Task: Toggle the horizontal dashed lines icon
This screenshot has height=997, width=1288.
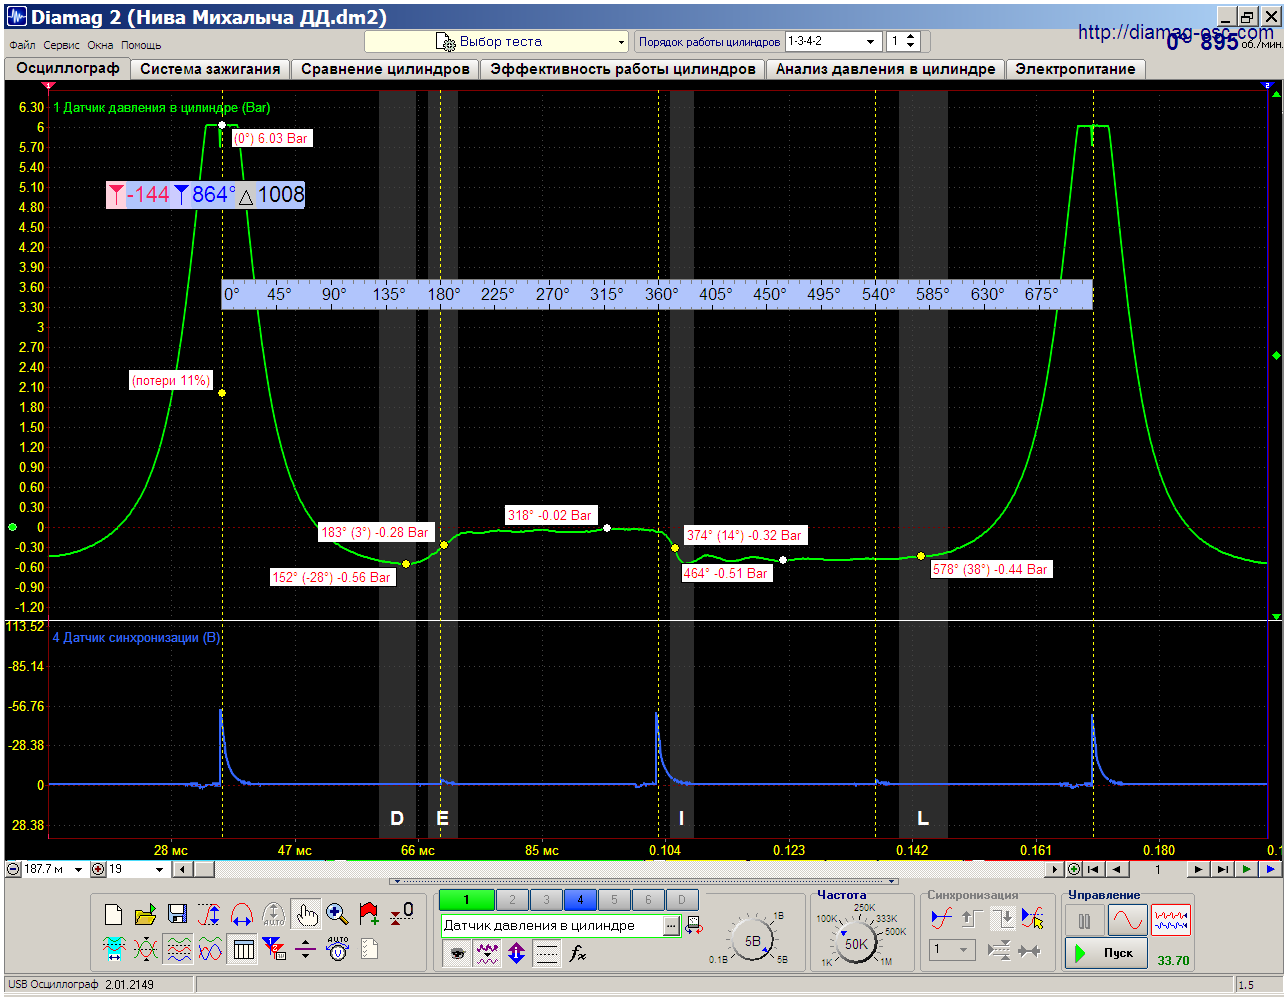Action: pos(547,953)
